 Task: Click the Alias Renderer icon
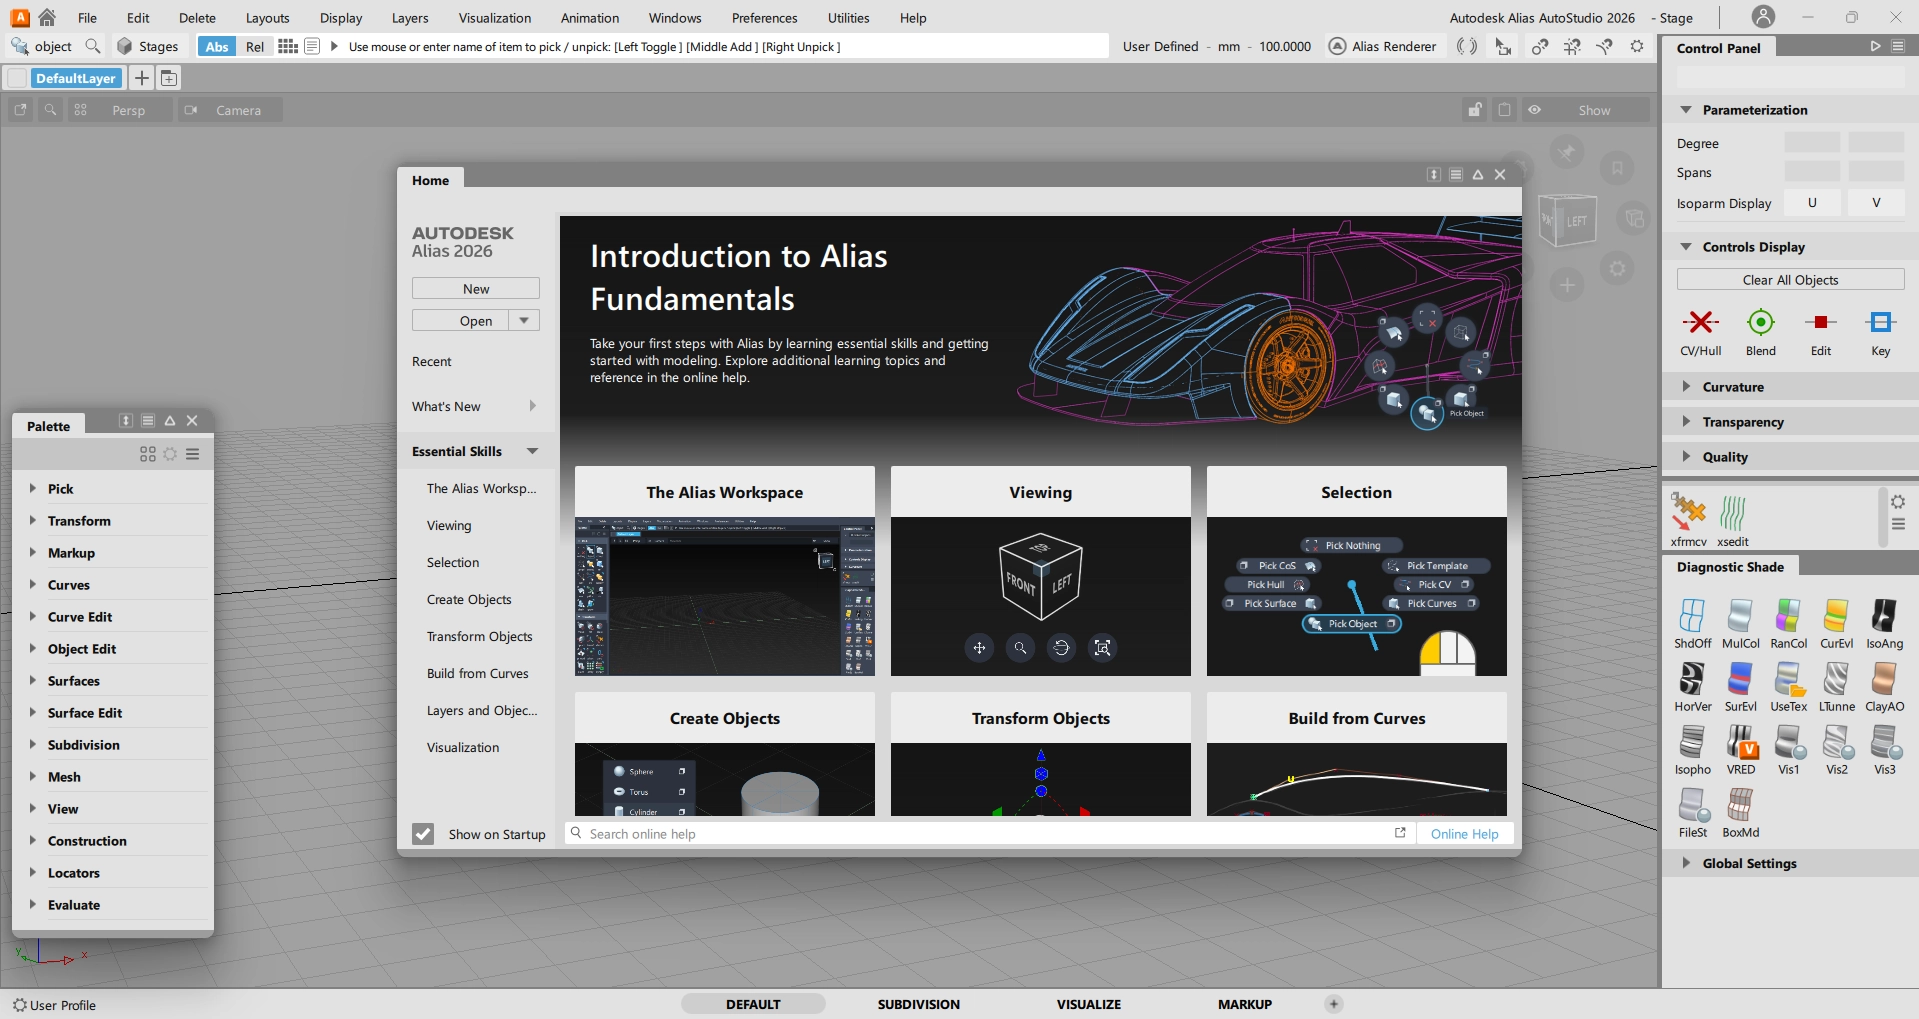(1337, 46)
